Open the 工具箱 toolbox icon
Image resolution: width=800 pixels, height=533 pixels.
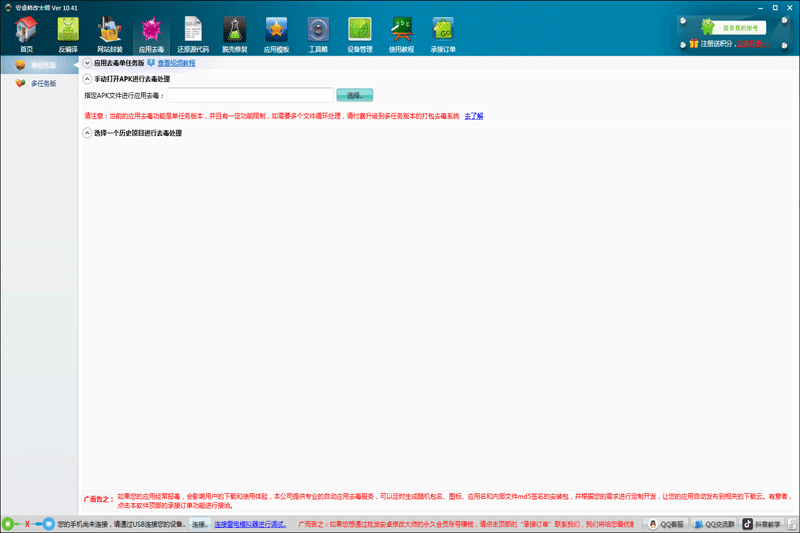click(318, 34)
